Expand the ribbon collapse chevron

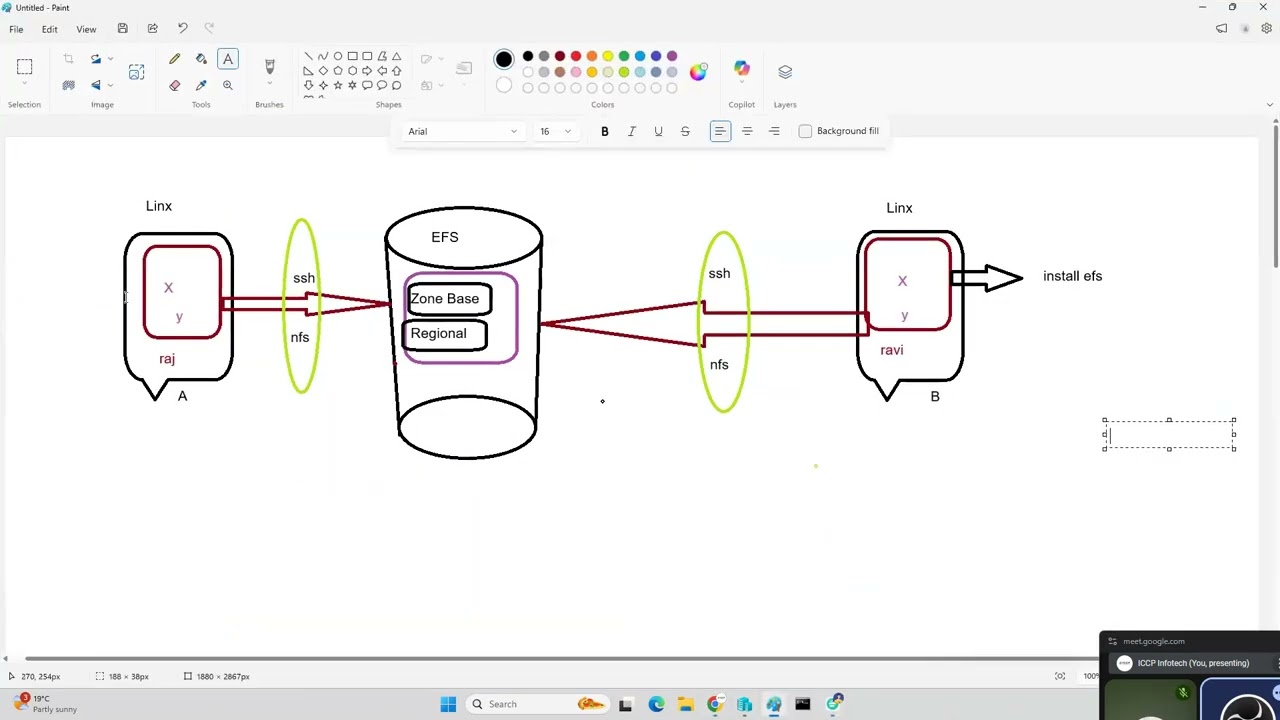pyautogui.click(x=1269, y=104)
